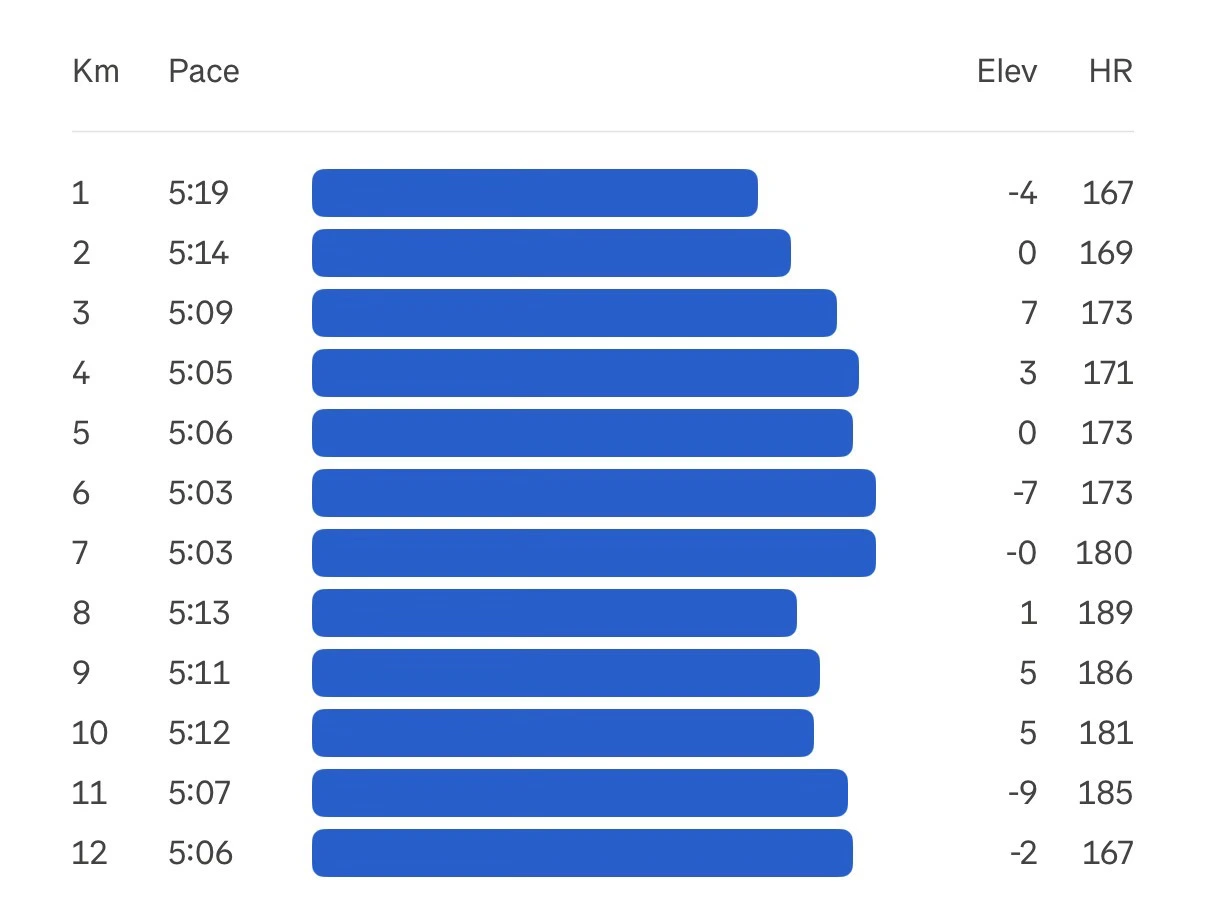
Task: Select the HR column header
Action: pos(1111,72)
